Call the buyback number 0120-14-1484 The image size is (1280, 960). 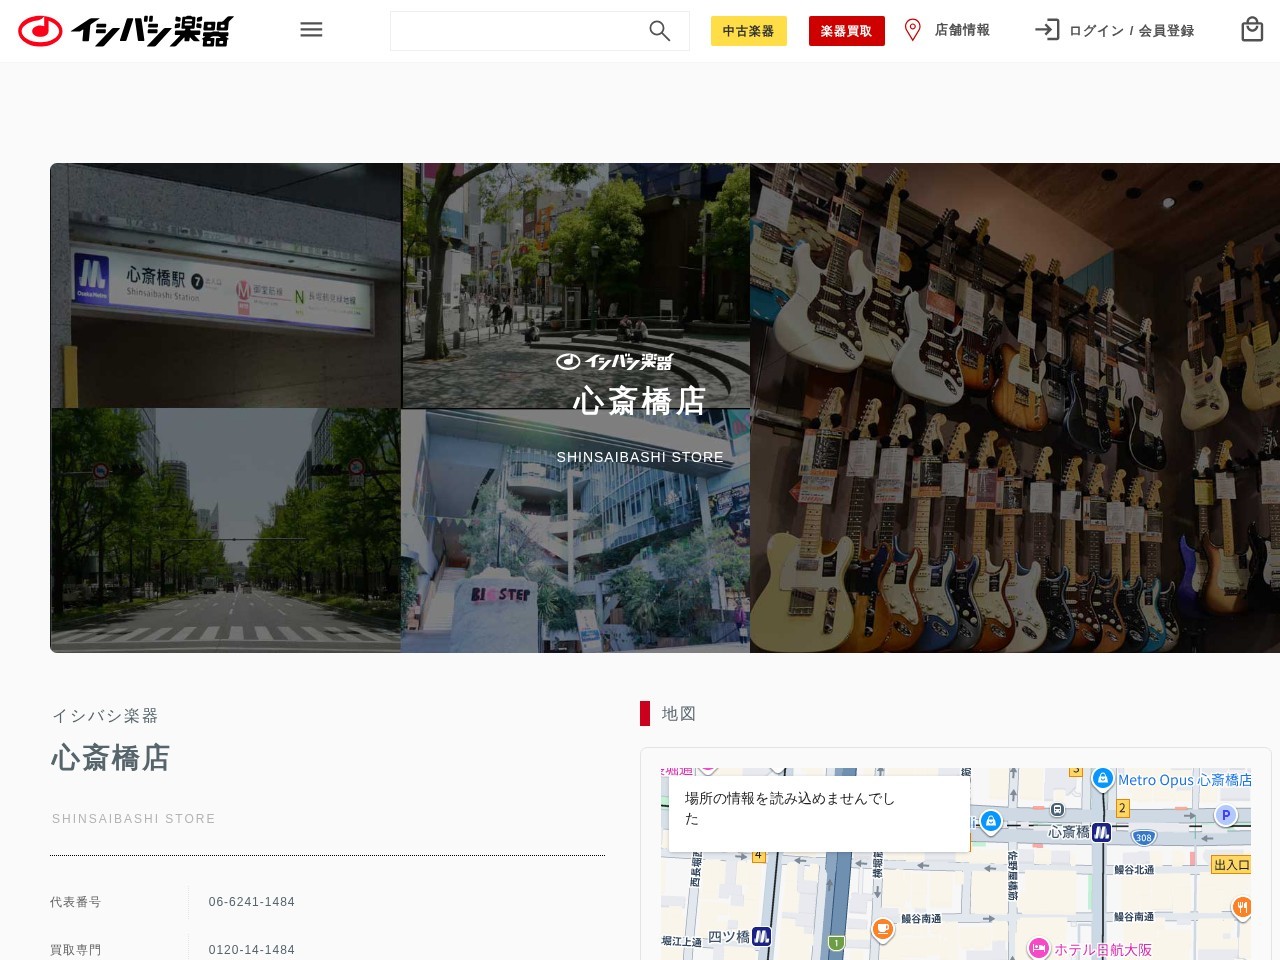point(251,949)
